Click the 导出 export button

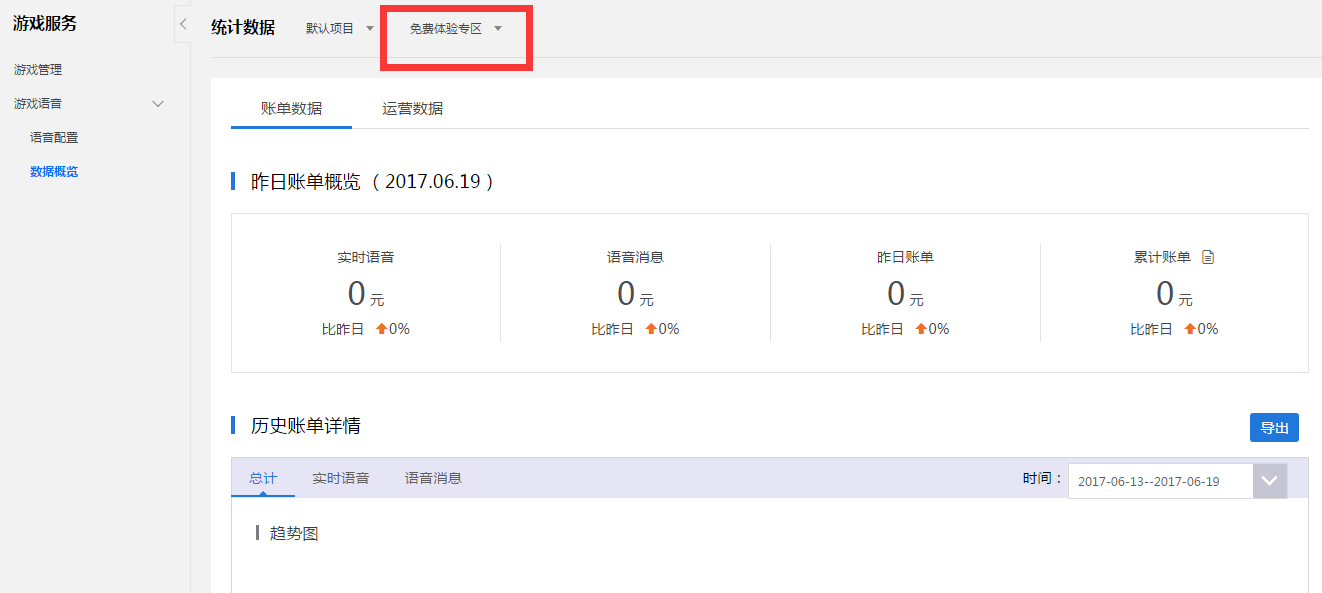1274,427
